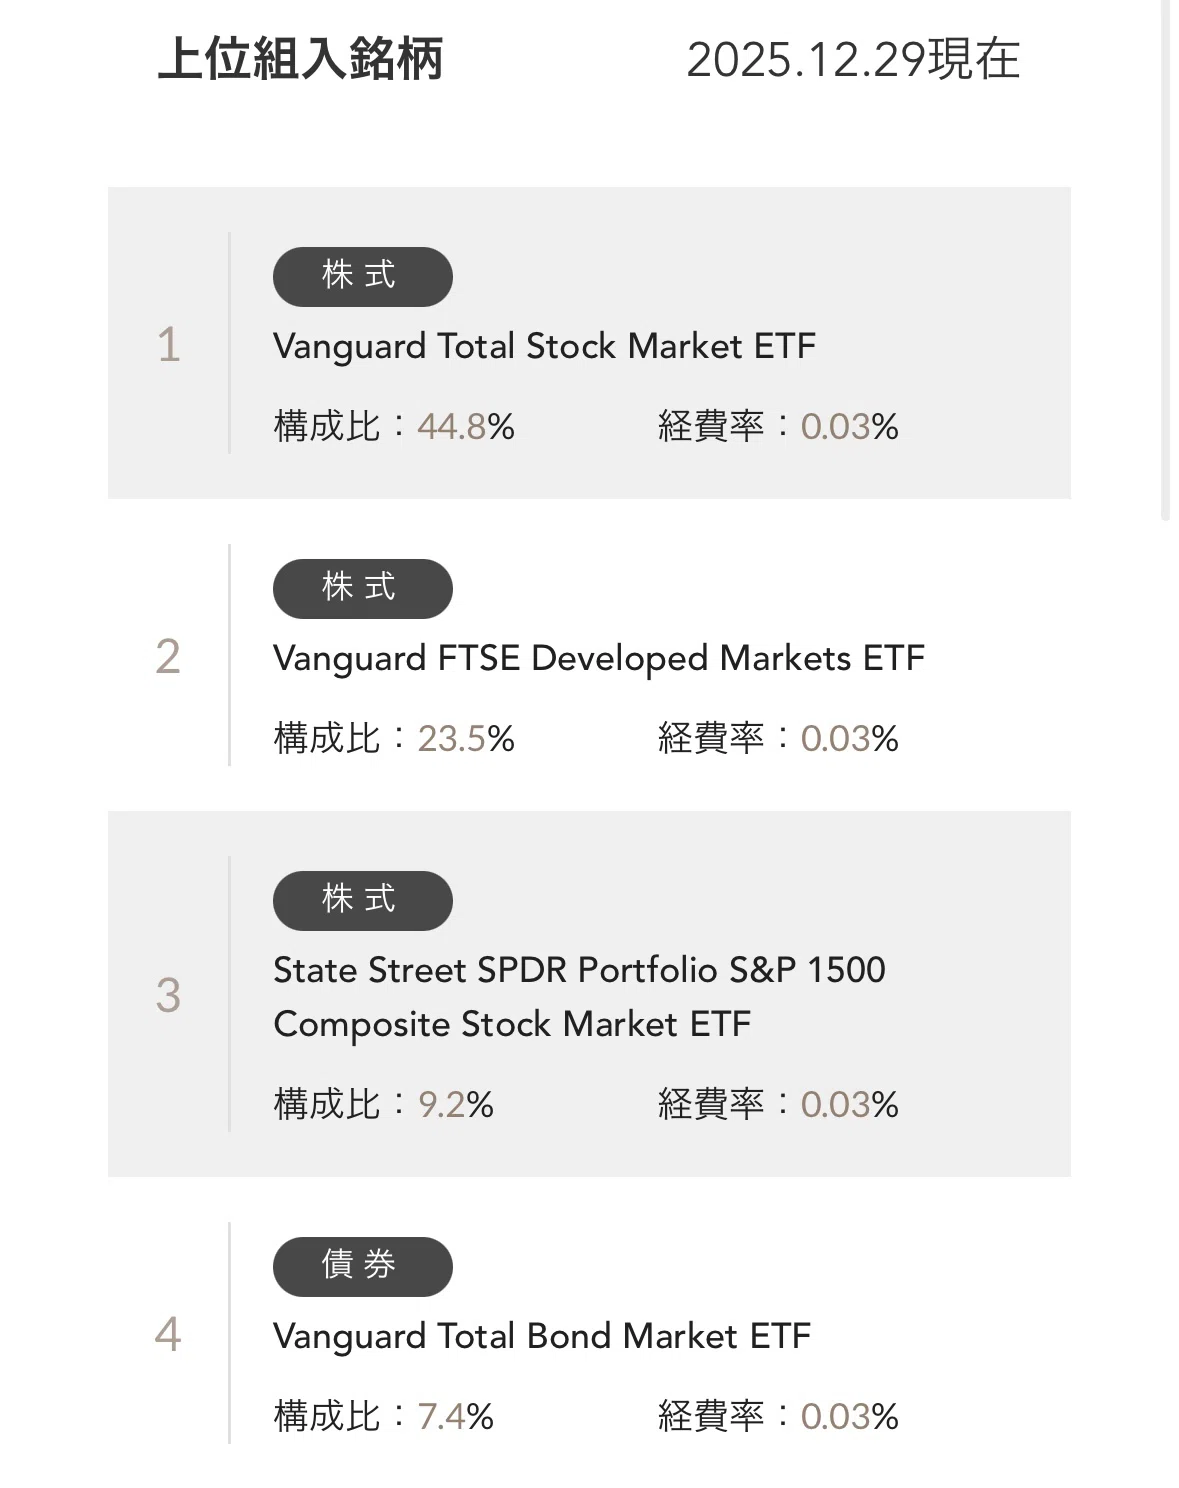Tap the 債券 badge above Vanguard Total Bond Market ETF
The height and width of the screenshot is (1488, 1179).
pos(362,1267)
